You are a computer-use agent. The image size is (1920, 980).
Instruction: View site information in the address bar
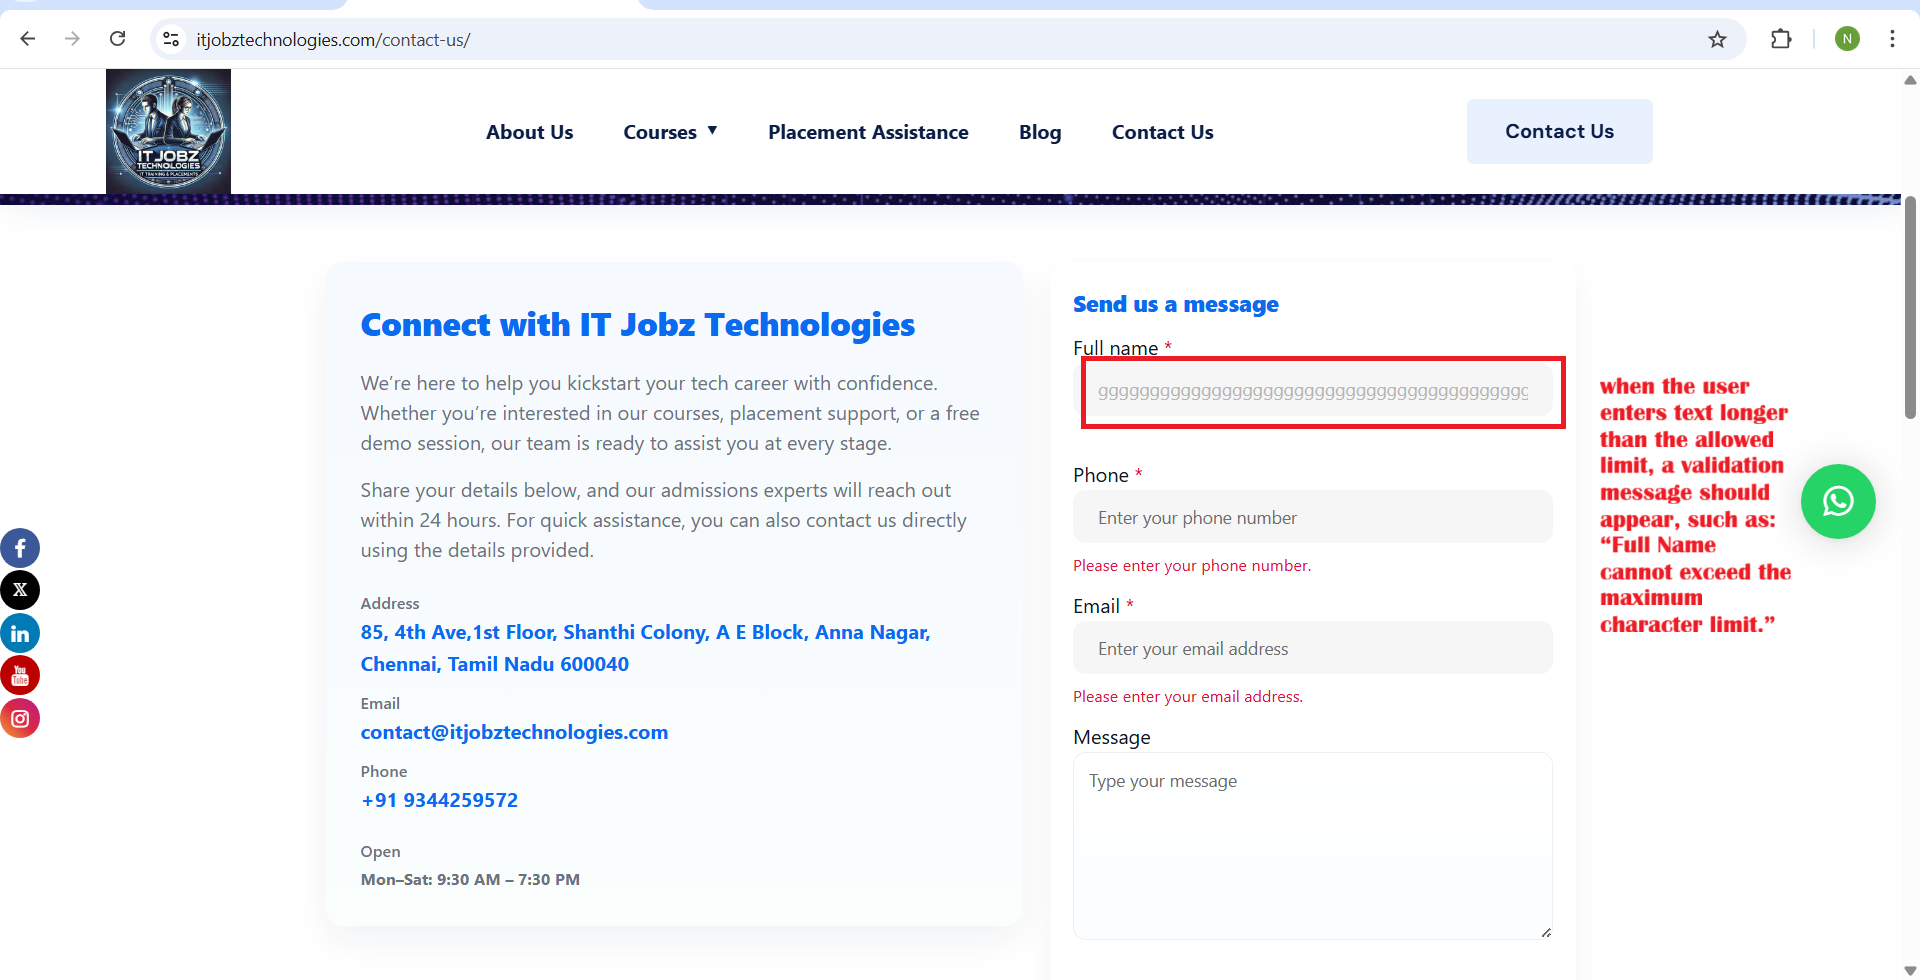click(171, 39)
